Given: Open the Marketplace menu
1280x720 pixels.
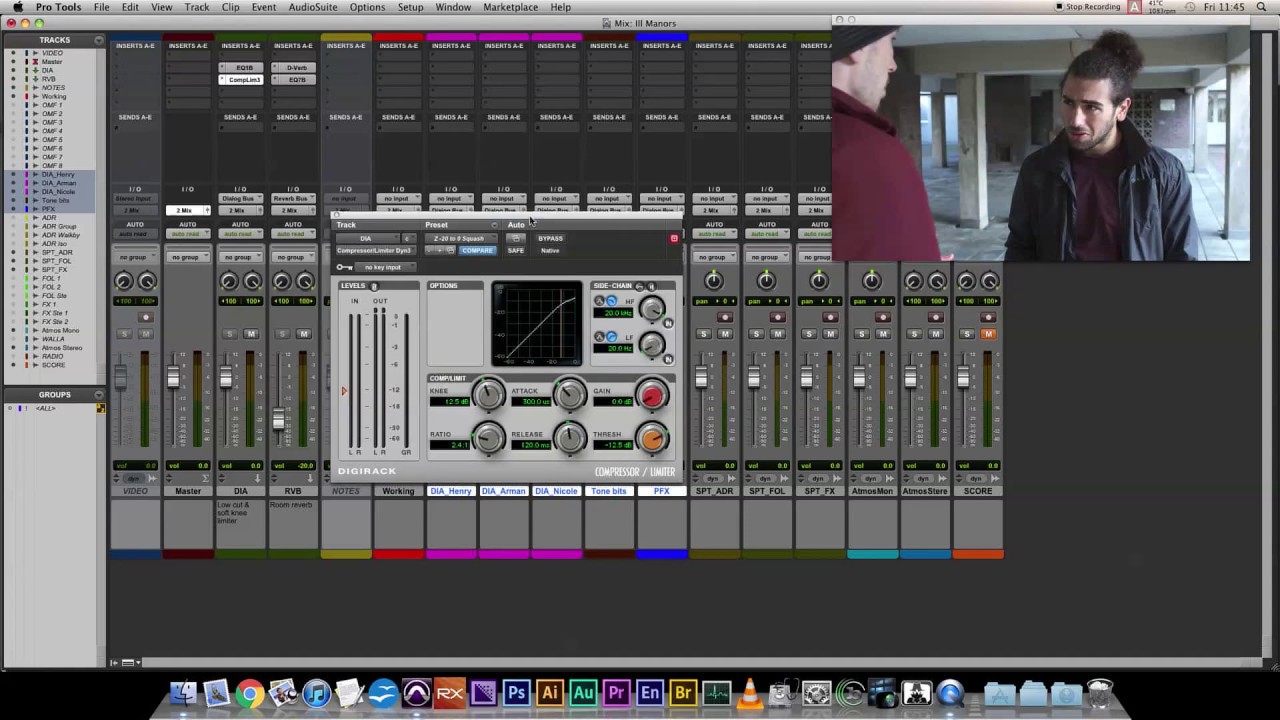Looking at the screenshot, I should click(x=510, y=7).
